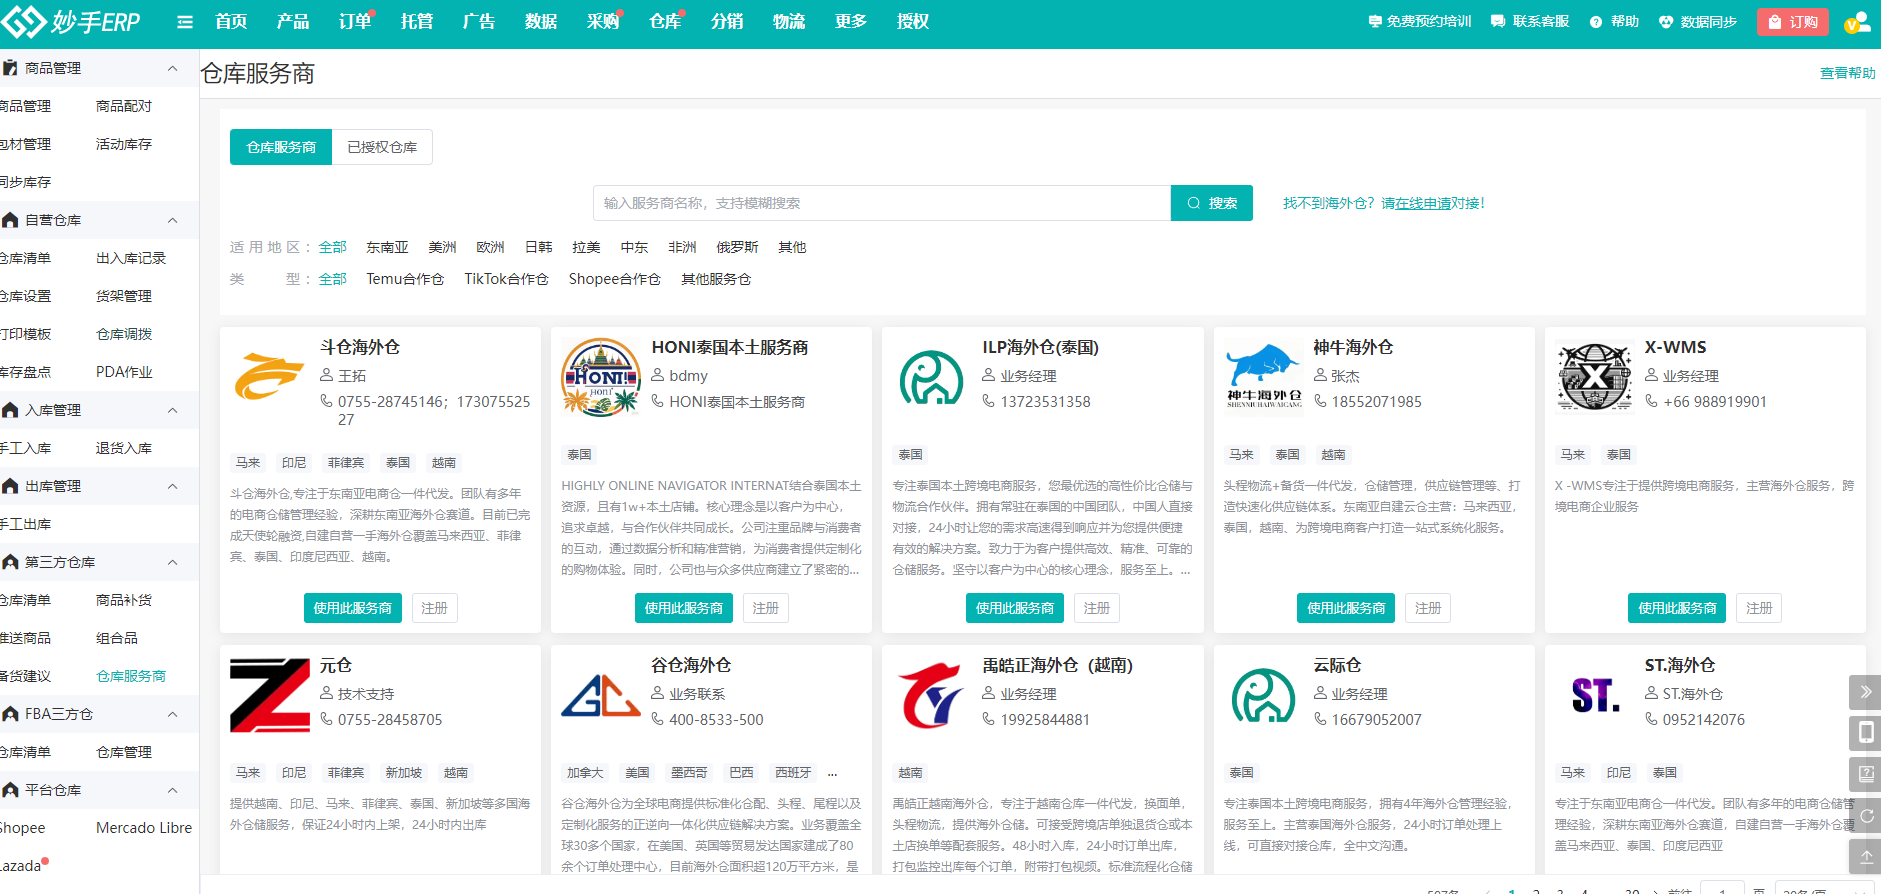Click the 订购 button
Image resolution: width=1881 pixels, height=894 pixels.
(x=1792, y=22)
